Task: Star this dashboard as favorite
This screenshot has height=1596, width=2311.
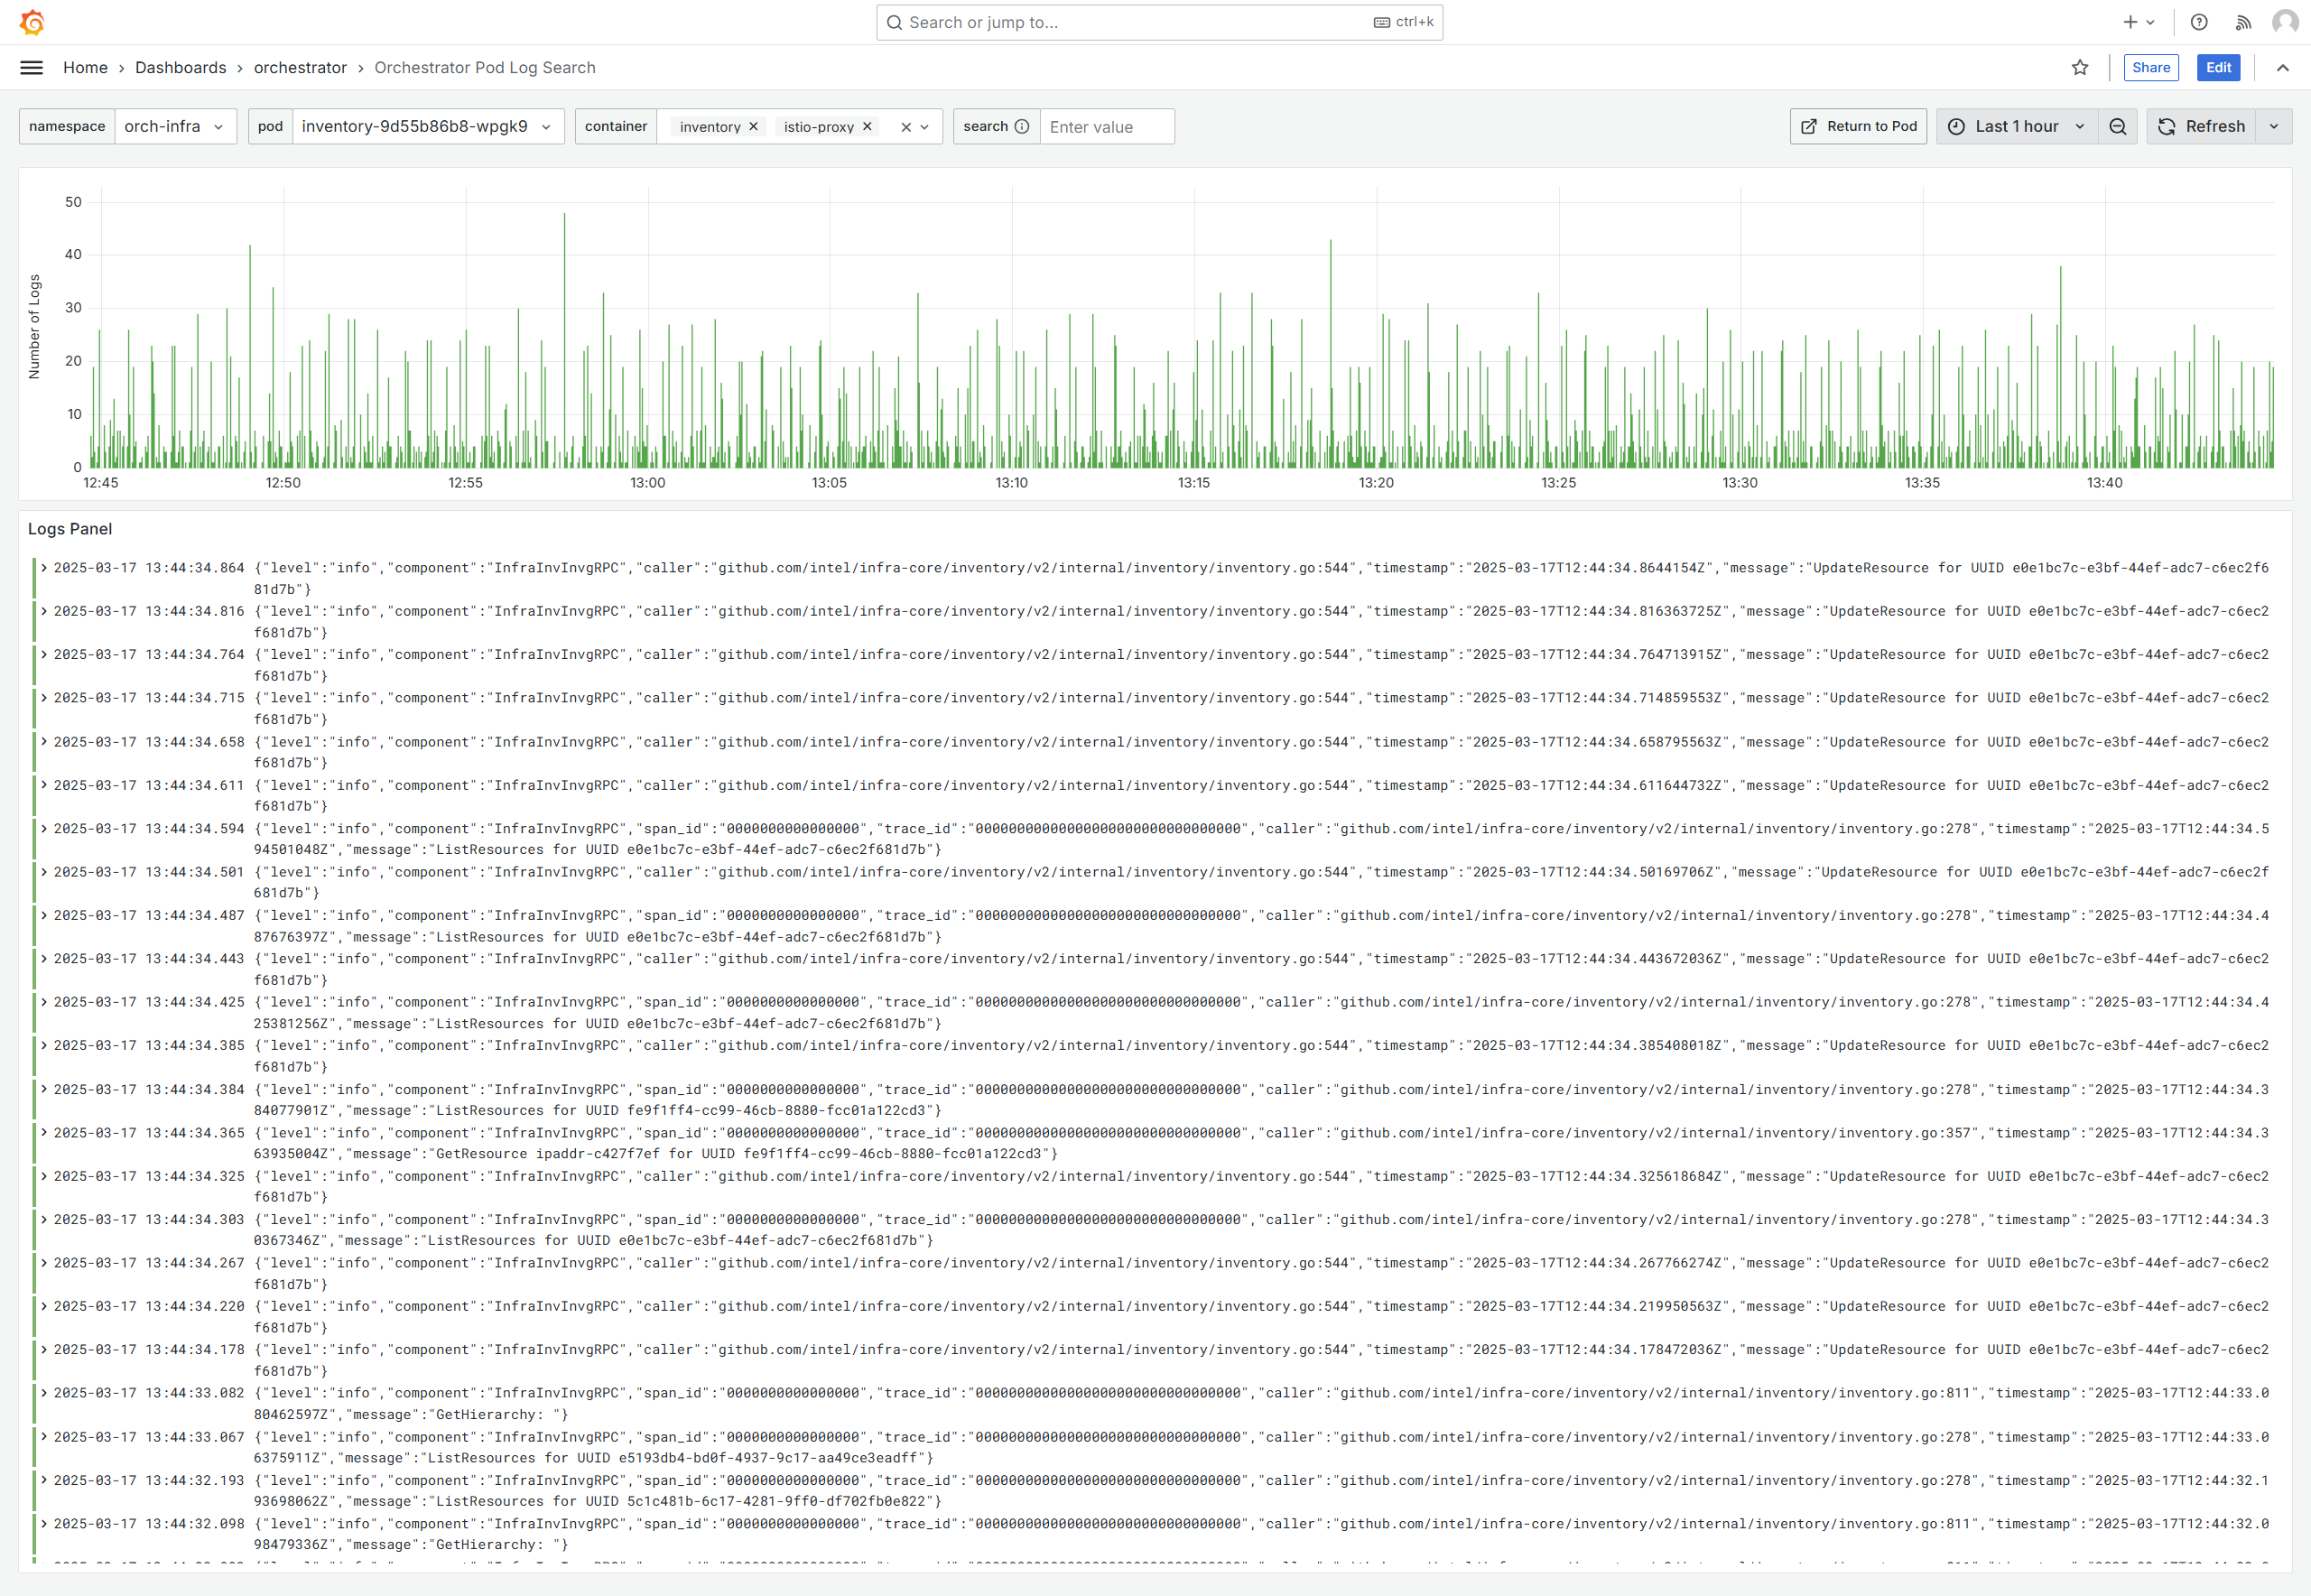Action: click(2080, 67)
